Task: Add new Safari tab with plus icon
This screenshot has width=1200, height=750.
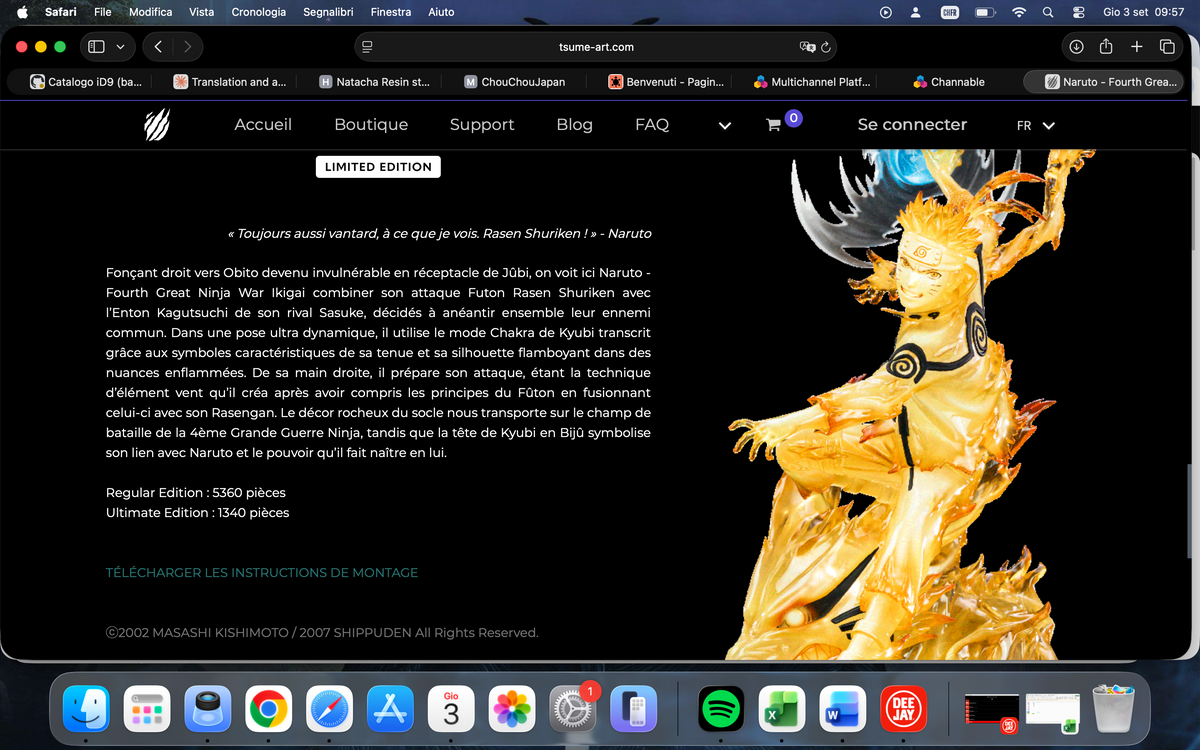Action: pos(1137,46)
